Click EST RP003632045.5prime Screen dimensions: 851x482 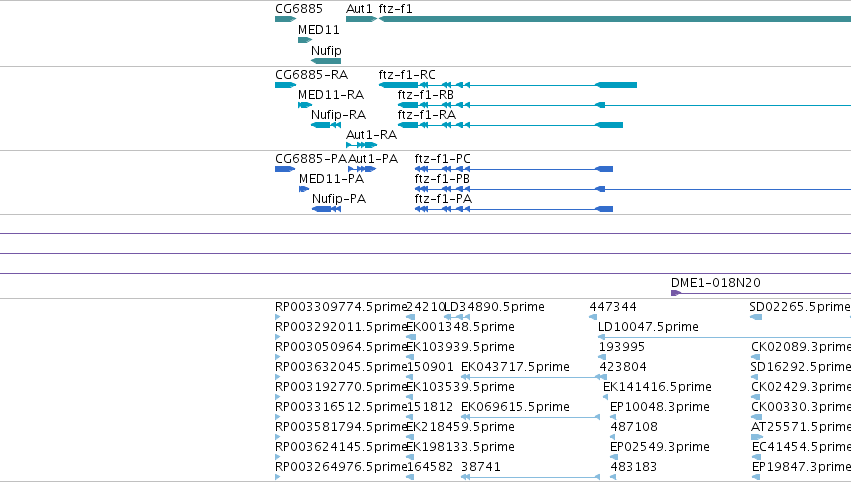341,367
